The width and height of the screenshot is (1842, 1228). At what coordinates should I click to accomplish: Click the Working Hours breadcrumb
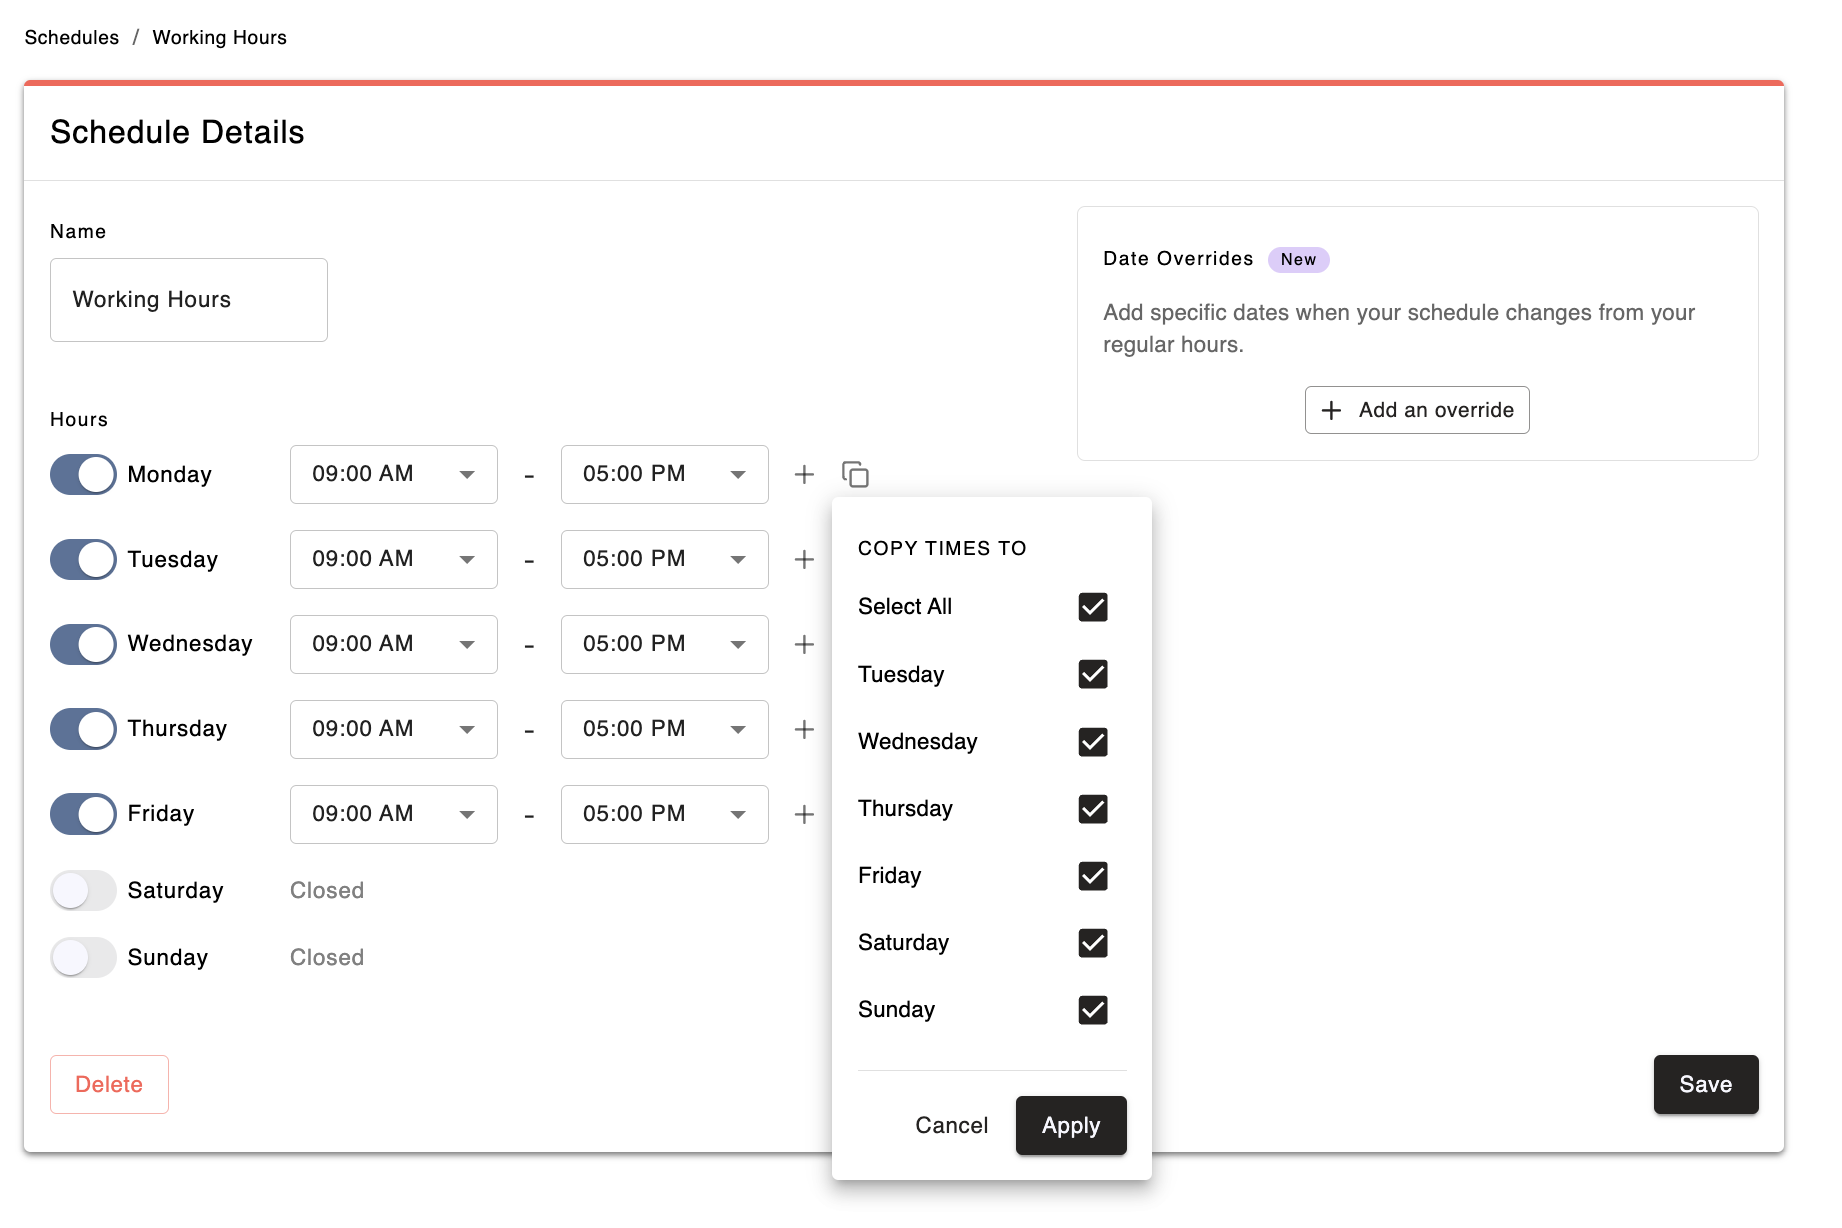pyautogui.click(x=220, y=37)
